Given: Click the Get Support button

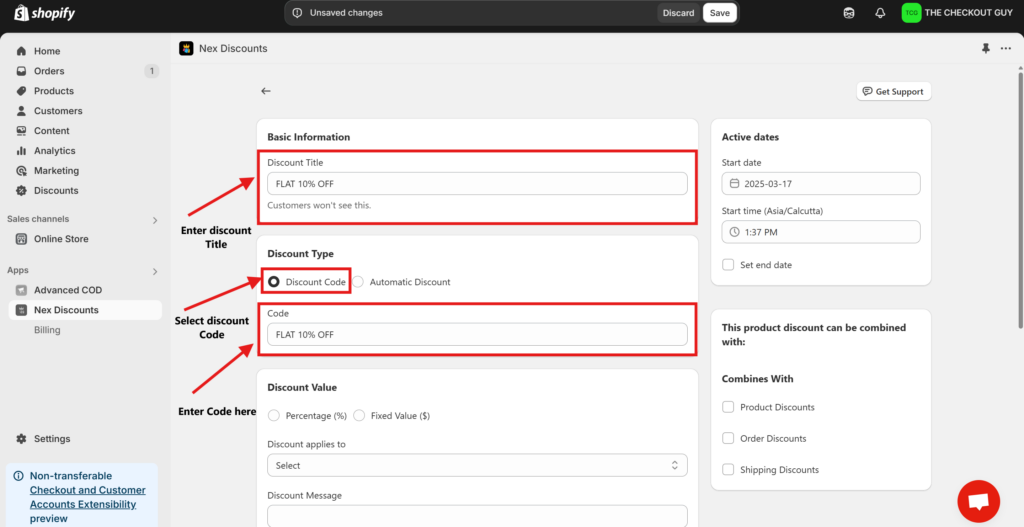Looking at the screenshot, I should click(x=893, y=91).
